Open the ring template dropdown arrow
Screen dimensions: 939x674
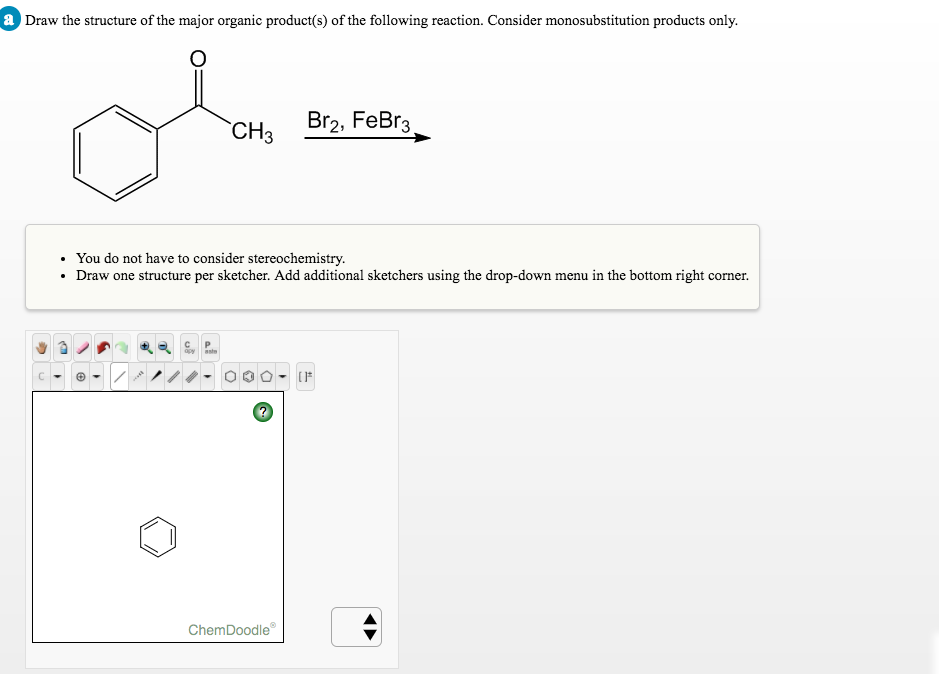click(280, 376)
